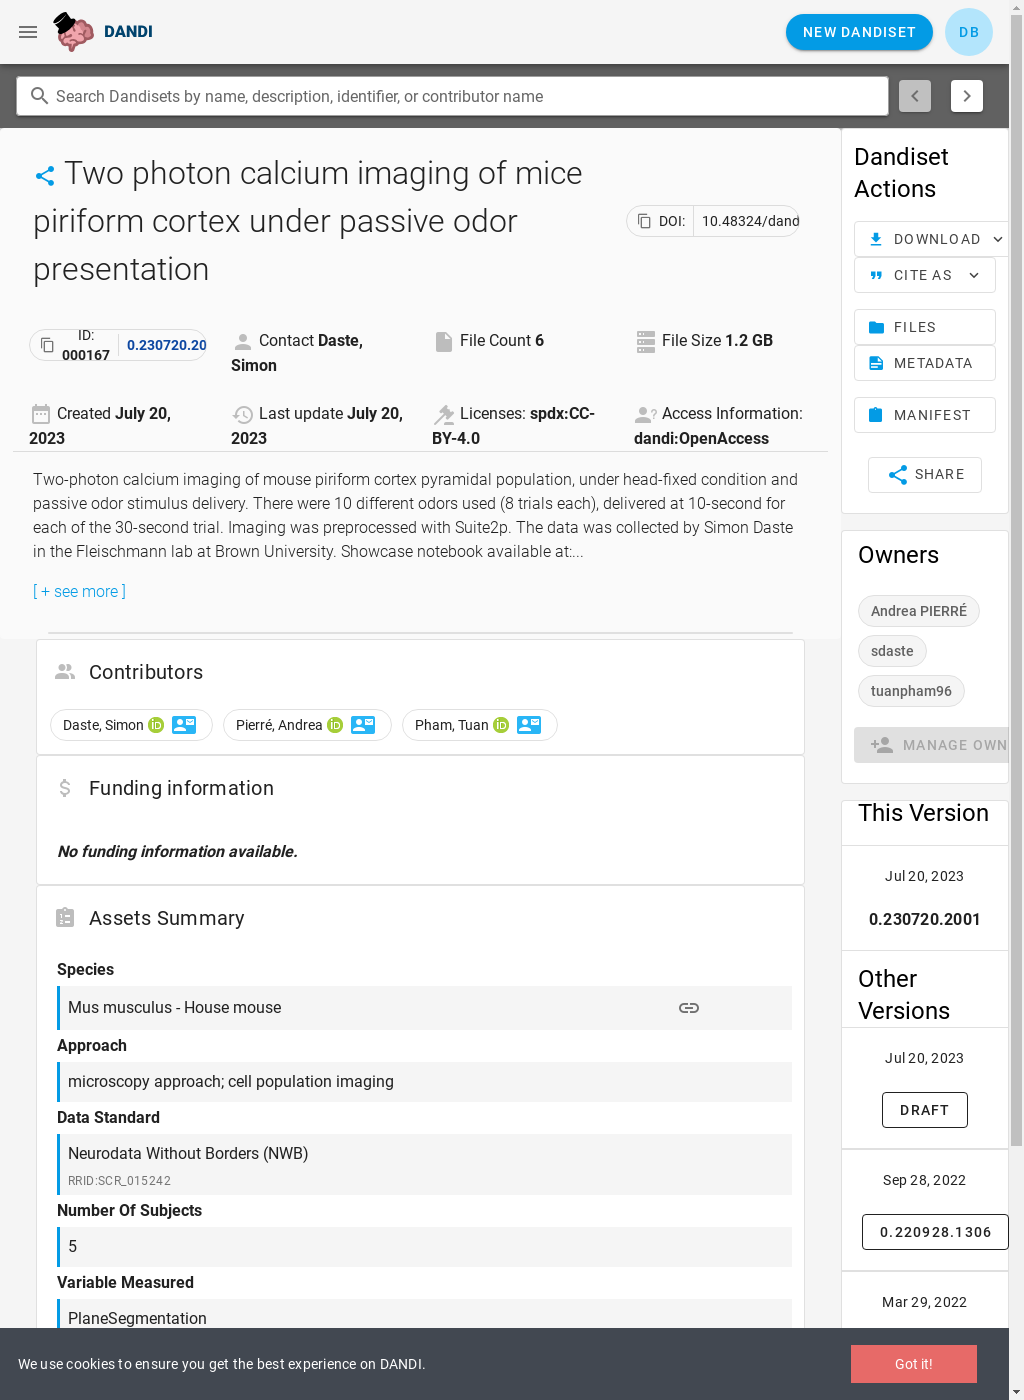Open the Metadata view

[924, 363]
